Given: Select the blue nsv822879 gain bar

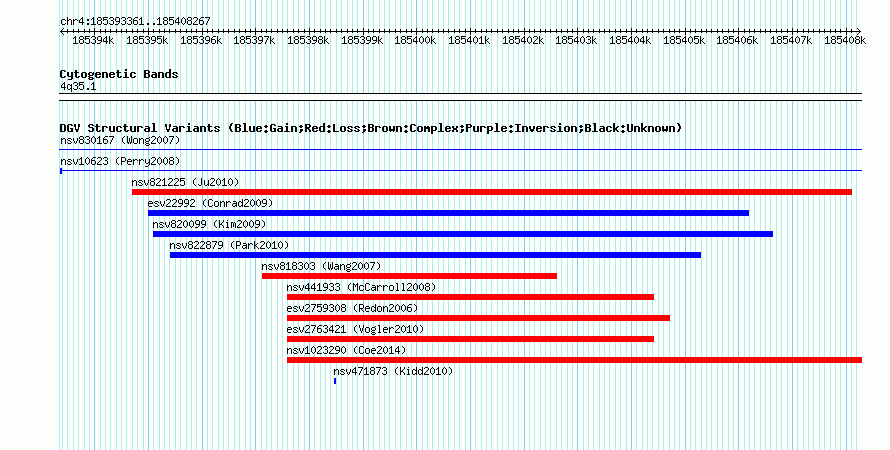Looking at the screenshot, I should [x=435, y=255].
